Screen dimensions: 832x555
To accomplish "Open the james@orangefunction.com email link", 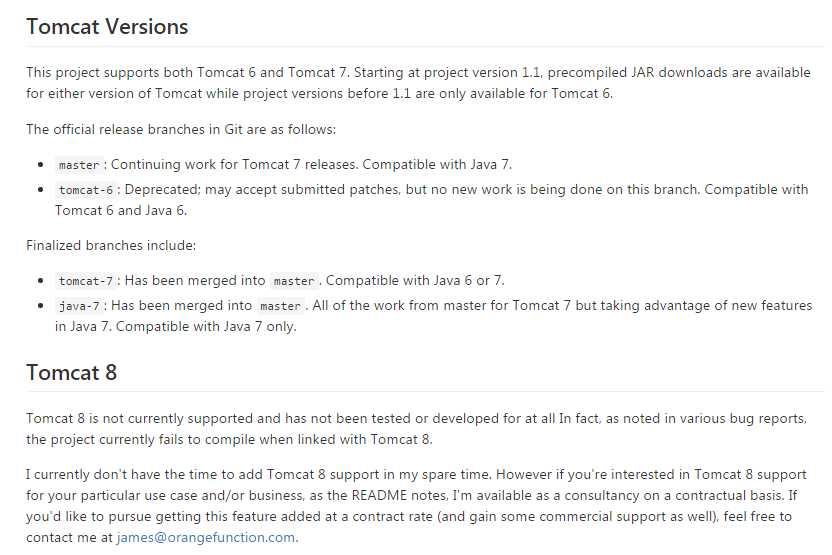I will [205, 537].
